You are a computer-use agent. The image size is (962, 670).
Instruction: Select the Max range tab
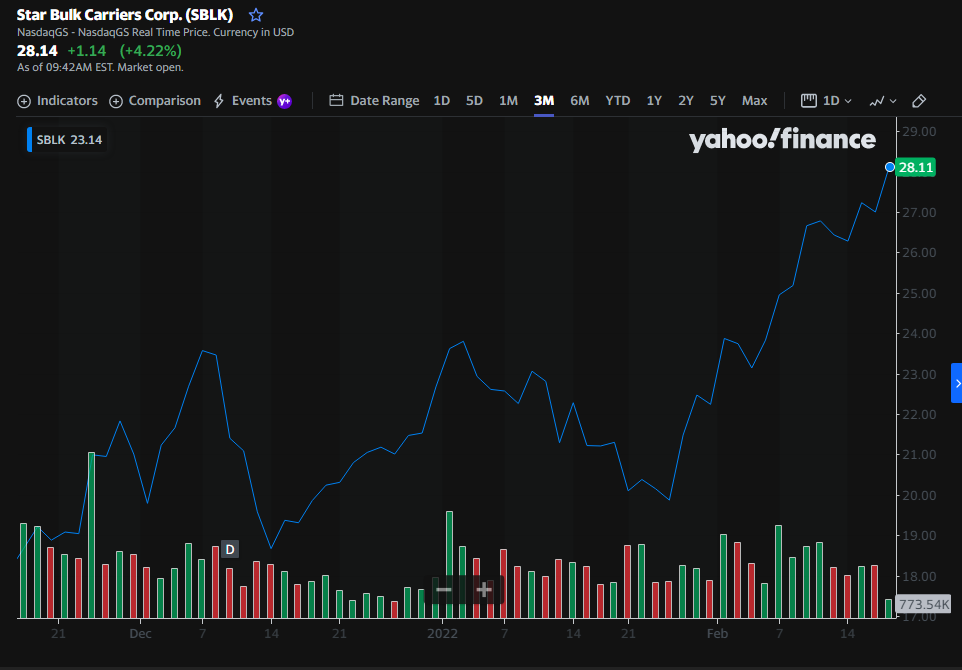[x=755, y=101]
